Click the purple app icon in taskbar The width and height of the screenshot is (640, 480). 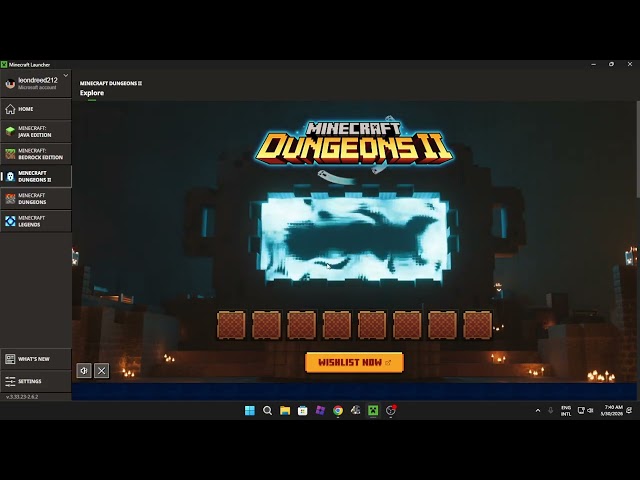coord(320,410)
